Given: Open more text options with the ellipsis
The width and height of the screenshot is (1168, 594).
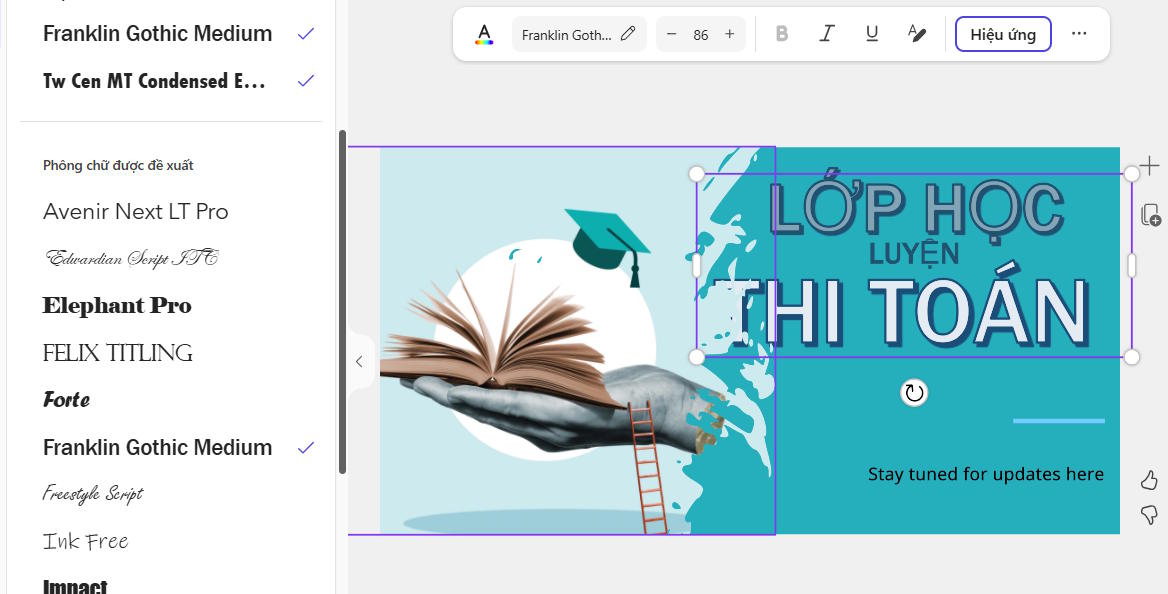Looking at the screenshot, I should (x=1079, y=33).
